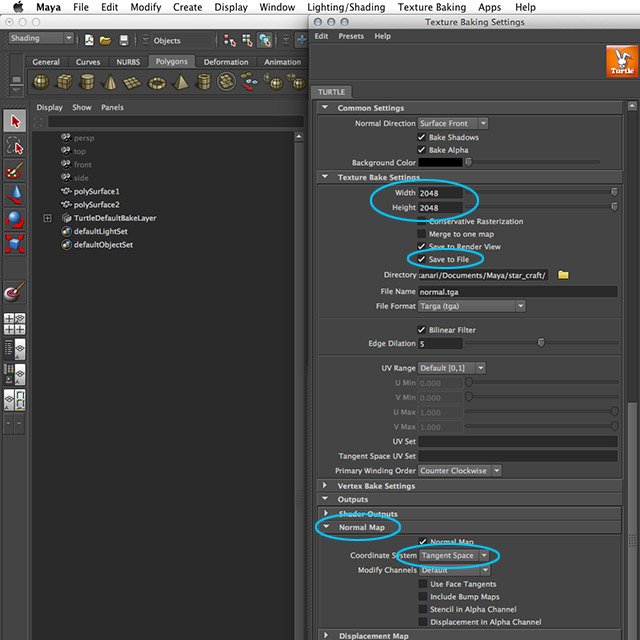Click the Width value field 2048

[440, 193]
